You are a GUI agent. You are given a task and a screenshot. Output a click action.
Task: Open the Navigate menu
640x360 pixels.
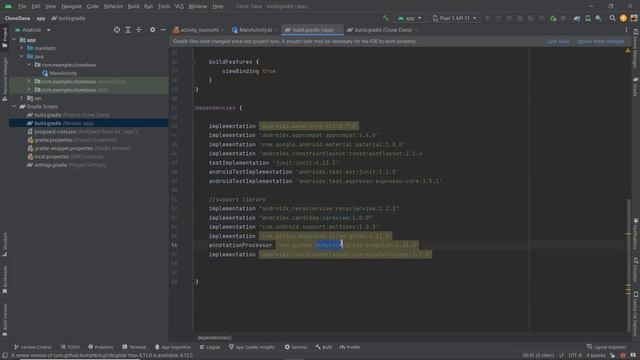(x=71, y=6)
